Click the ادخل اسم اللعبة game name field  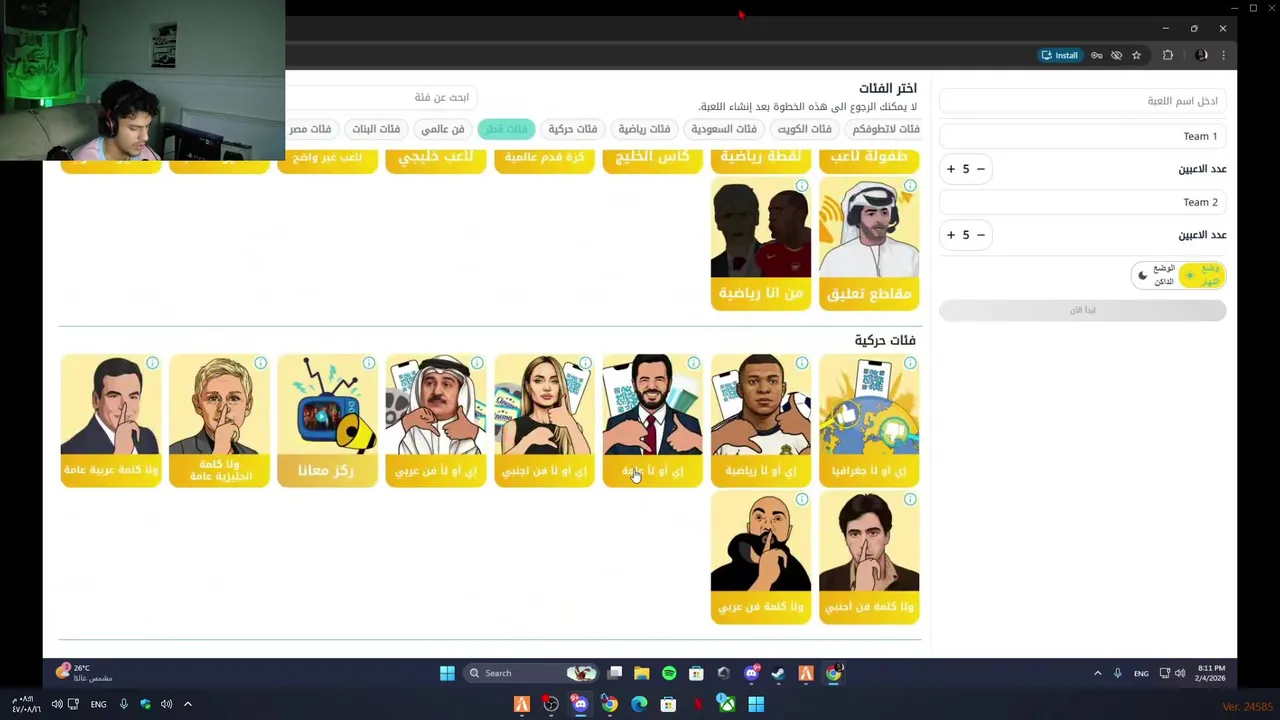1082,101
